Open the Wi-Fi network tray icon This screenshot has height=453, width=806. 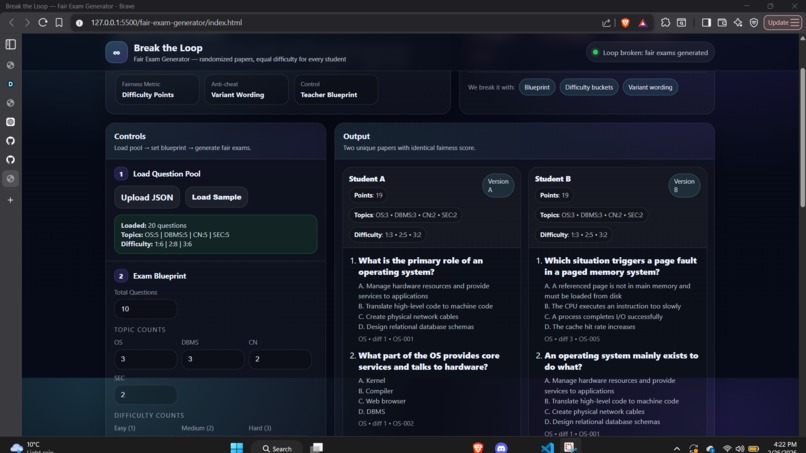[x=727, y=448]
